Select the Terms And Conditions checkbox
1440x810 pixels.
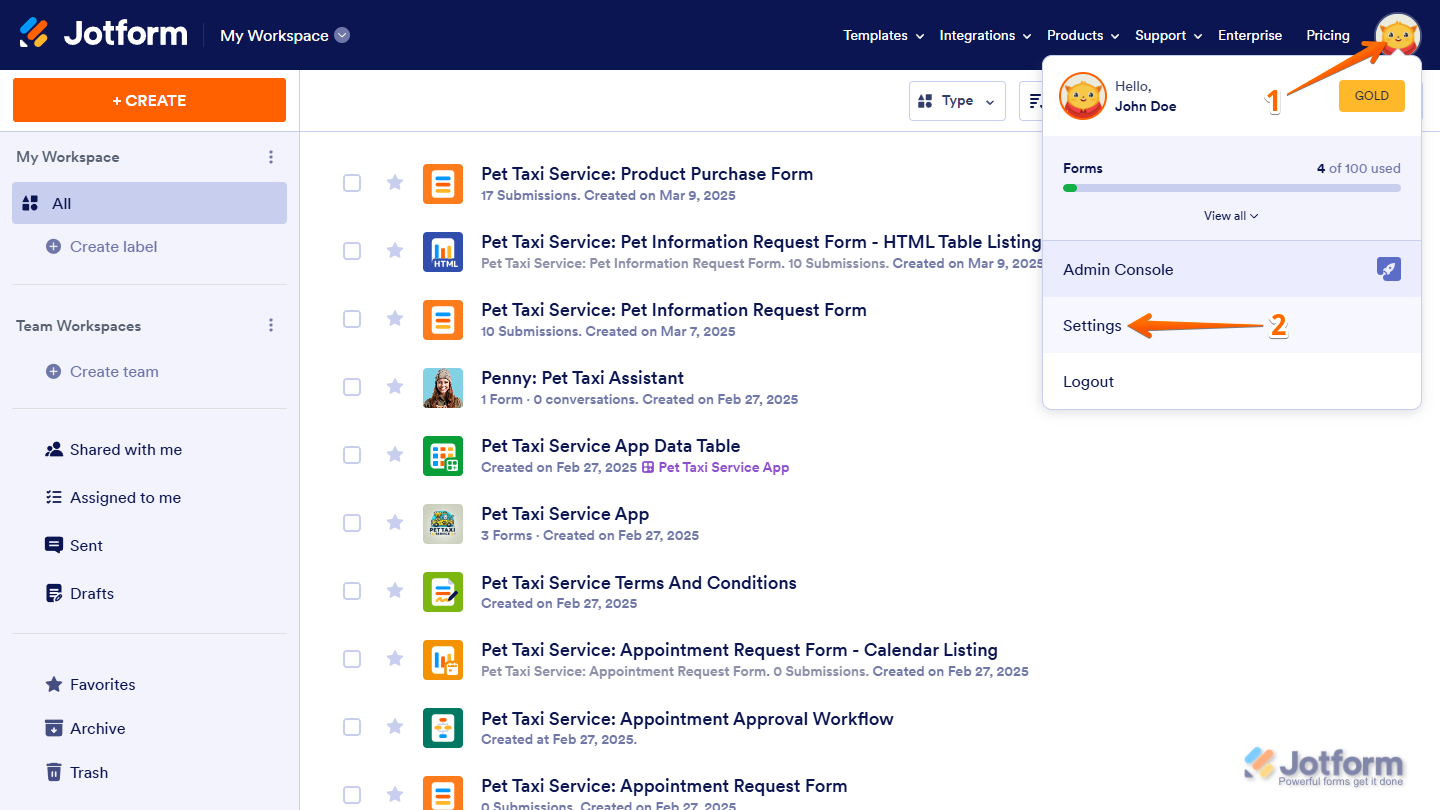[352, 591]
